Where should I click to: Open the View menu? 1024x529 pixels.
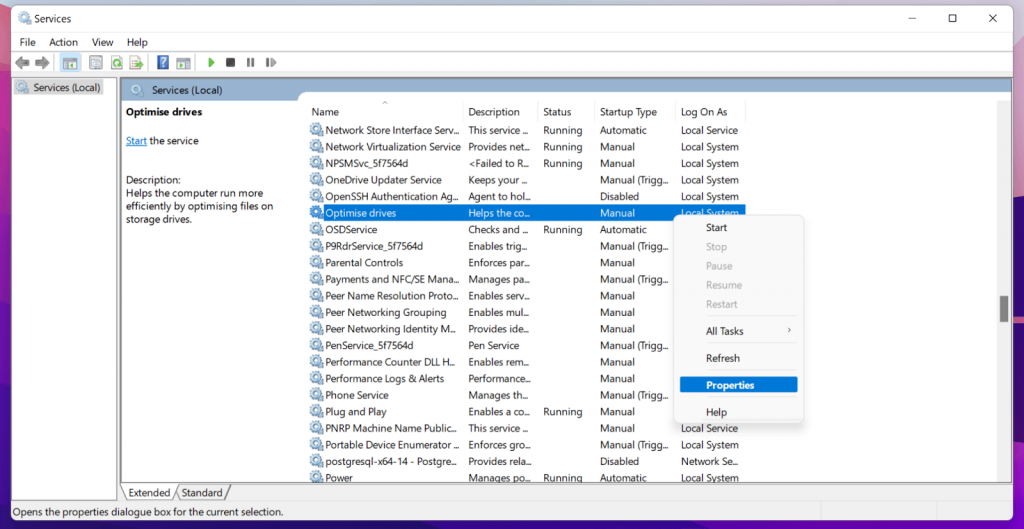103,42
